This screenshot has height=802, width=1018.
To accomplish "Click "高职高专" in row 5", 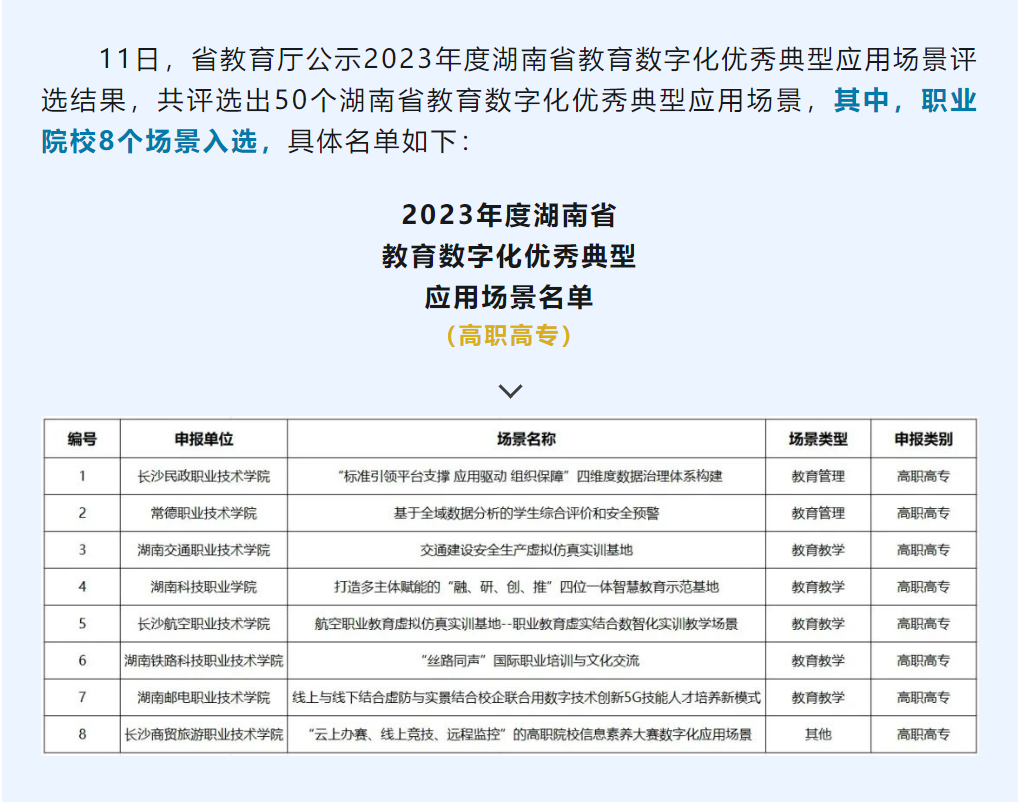I will coord(923,624).
